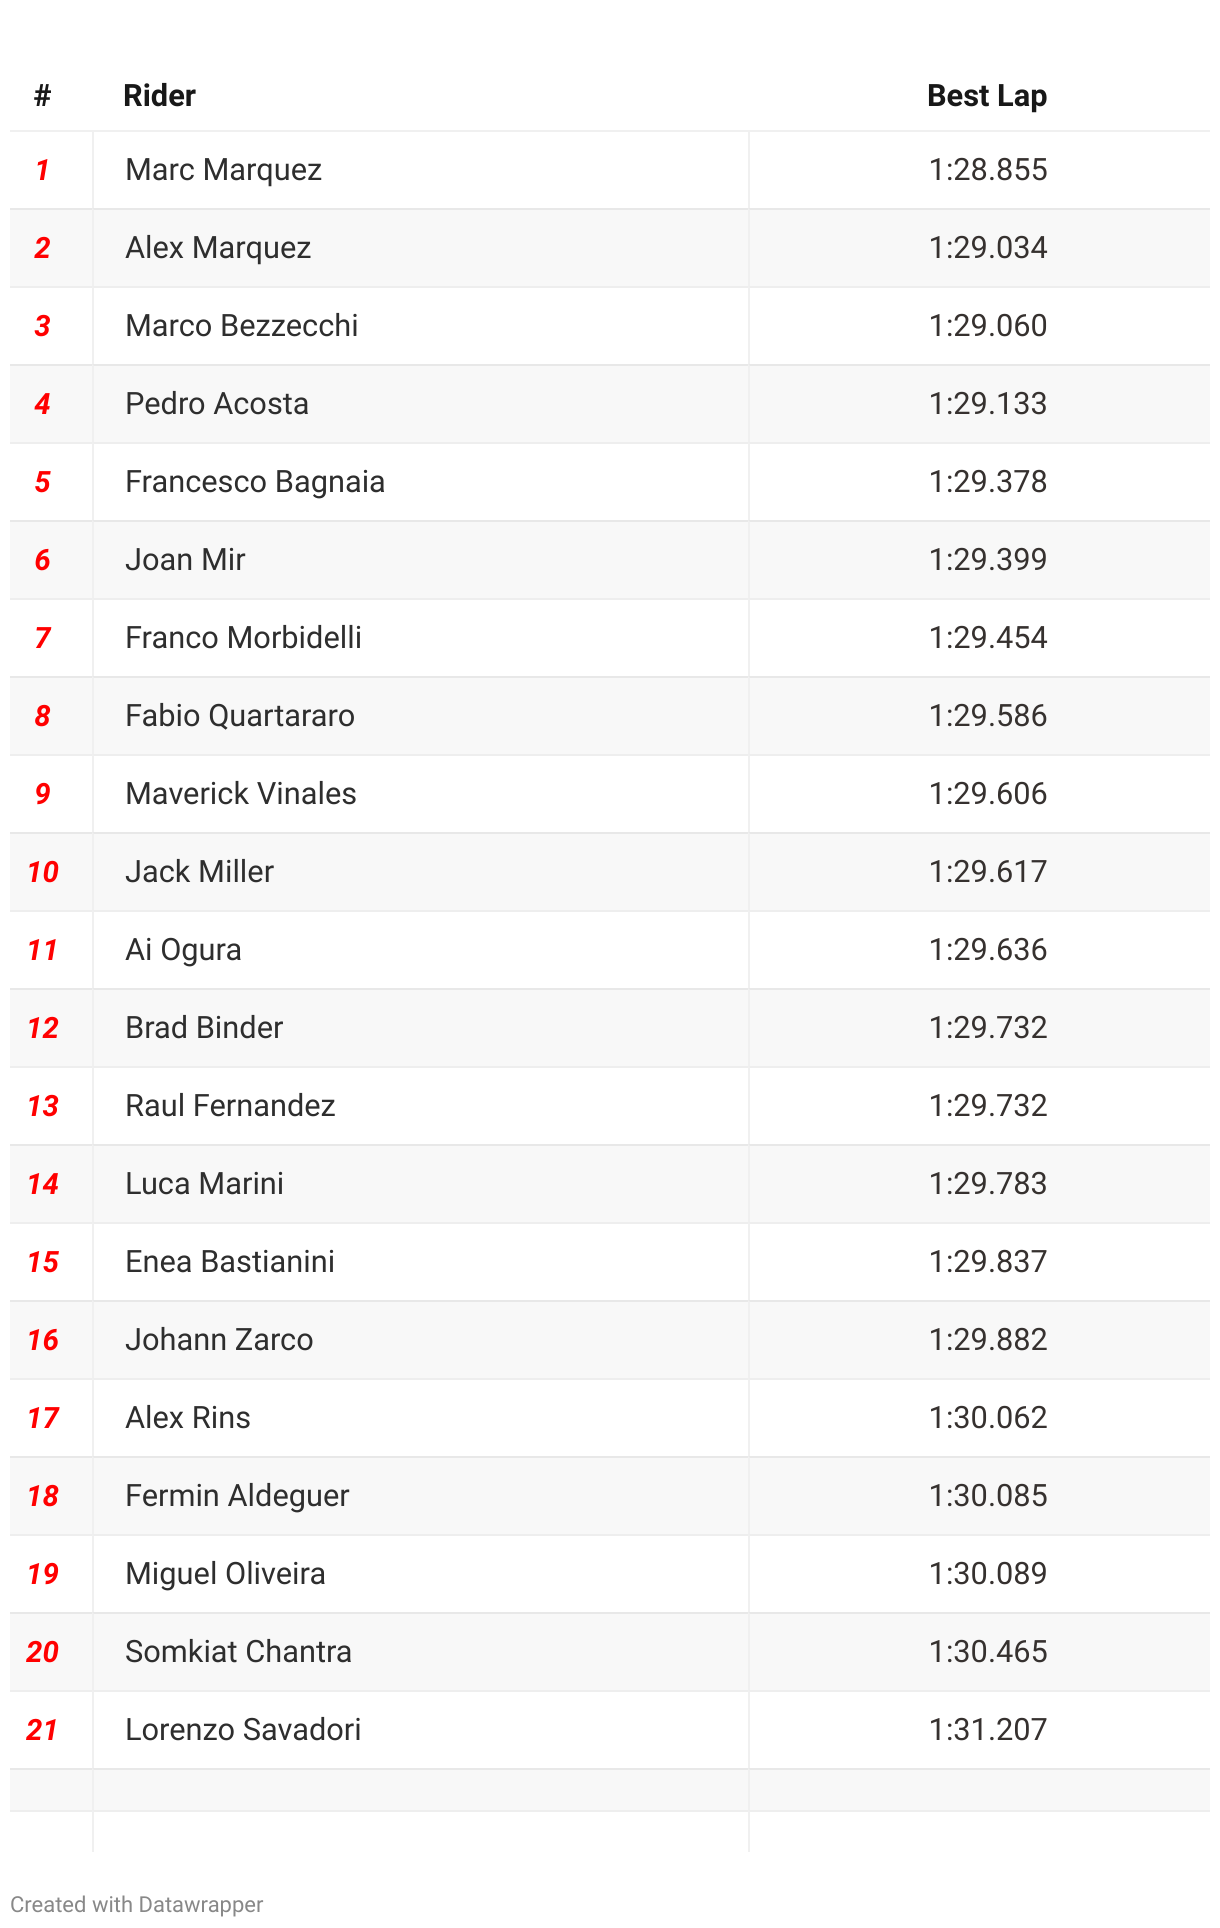Click the # column header
1220x1928 pixels.
click(x=42, y=96)
